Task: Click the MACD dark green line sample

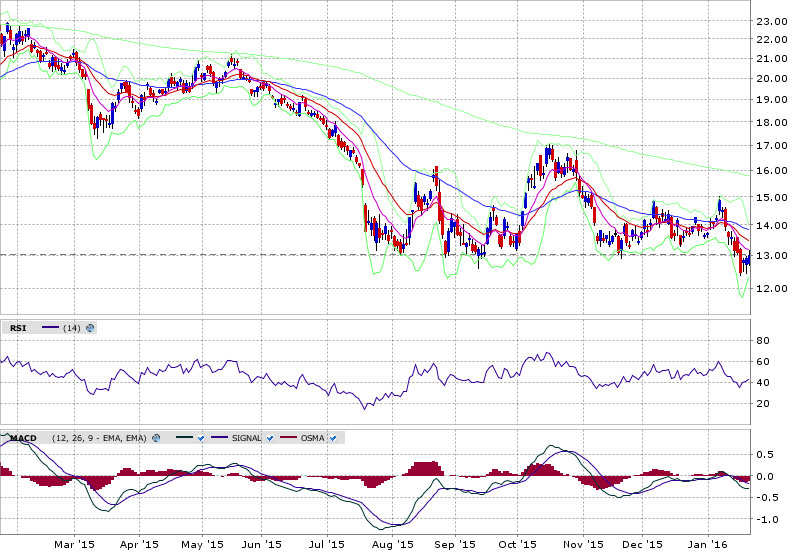Action: [x=182, y=438]
